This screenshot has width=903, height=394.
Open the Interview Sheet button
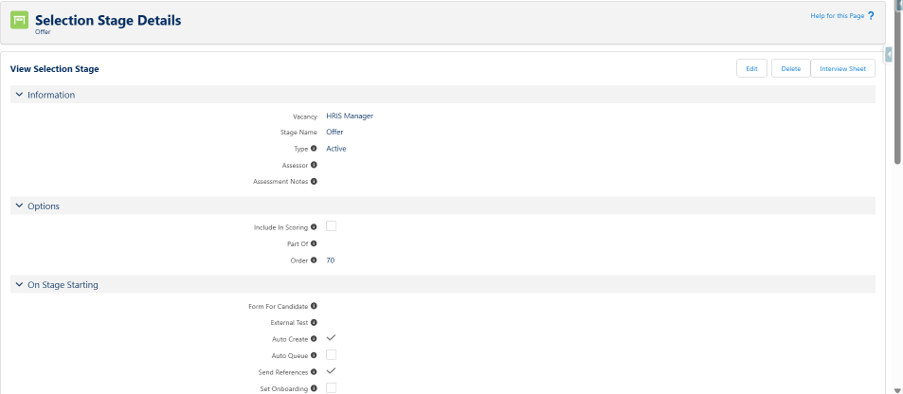point(843,69)
